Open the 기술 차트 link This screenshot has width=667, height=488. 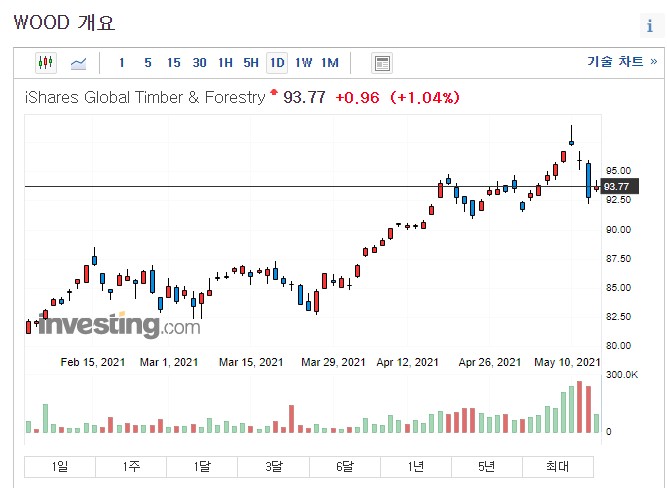coord(622,62)
